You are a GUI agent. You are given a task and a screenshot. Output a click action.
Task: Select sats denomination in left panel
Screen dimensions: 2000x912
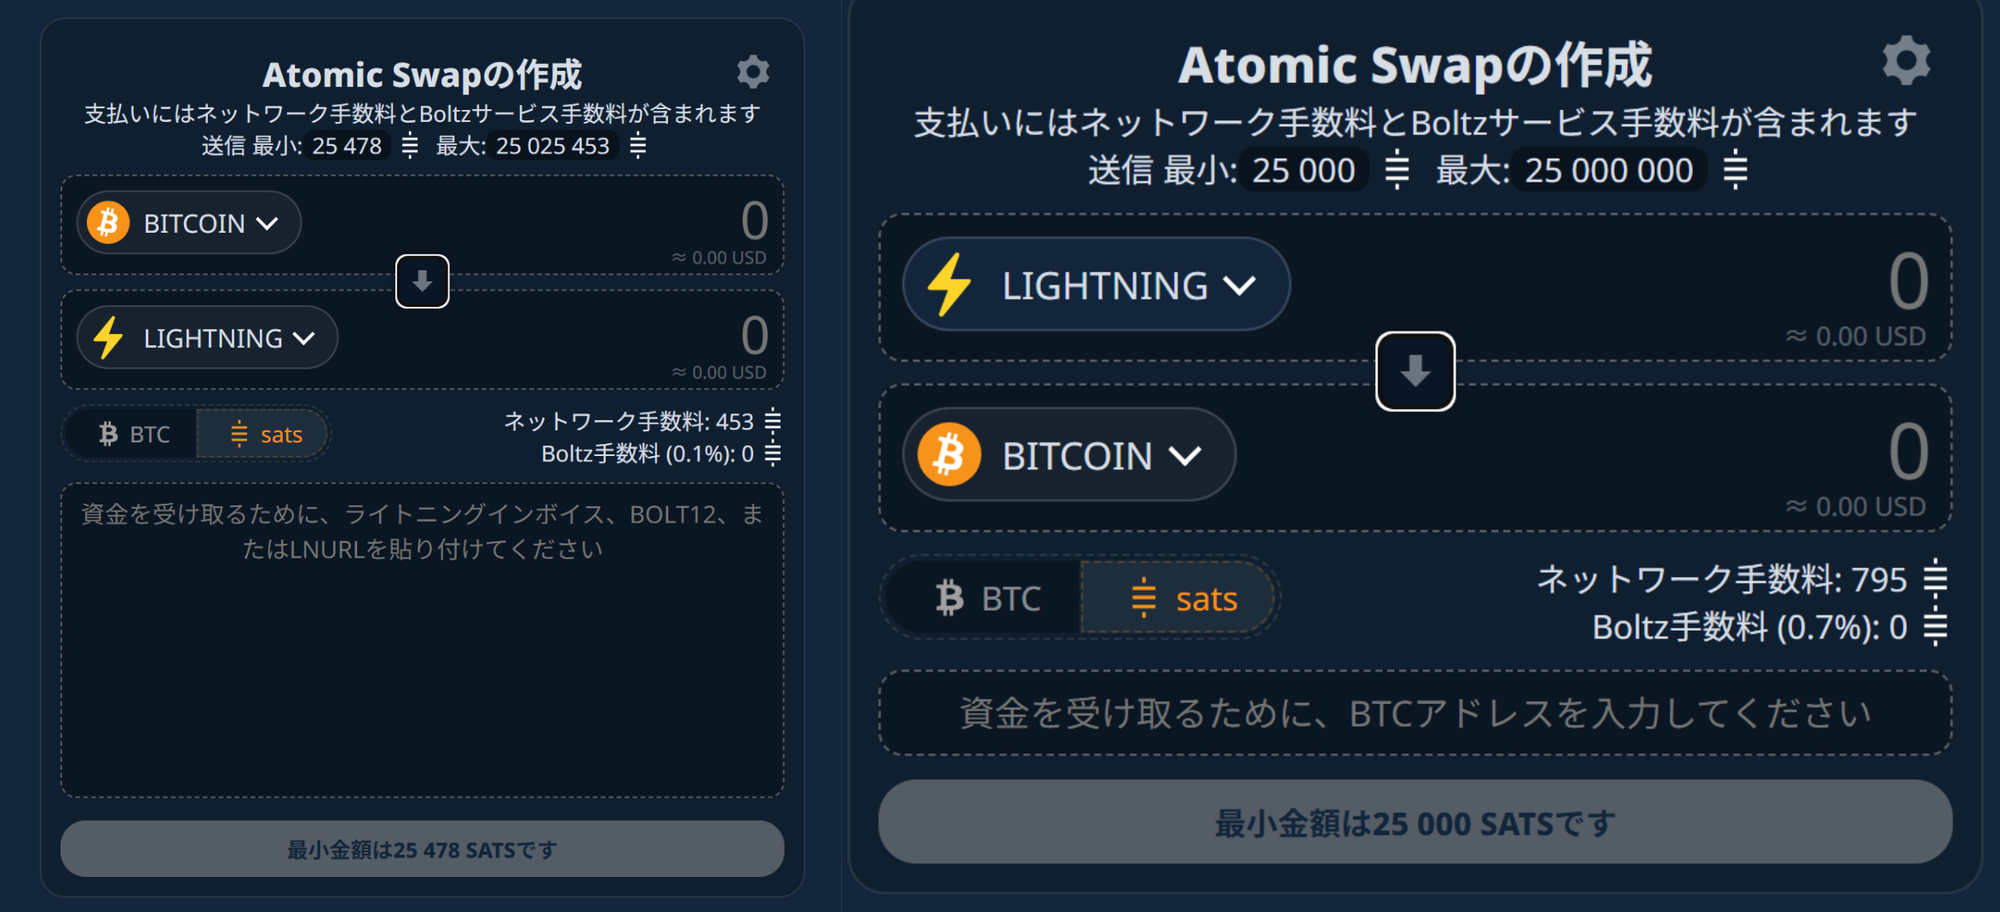(x=264, y=434)
